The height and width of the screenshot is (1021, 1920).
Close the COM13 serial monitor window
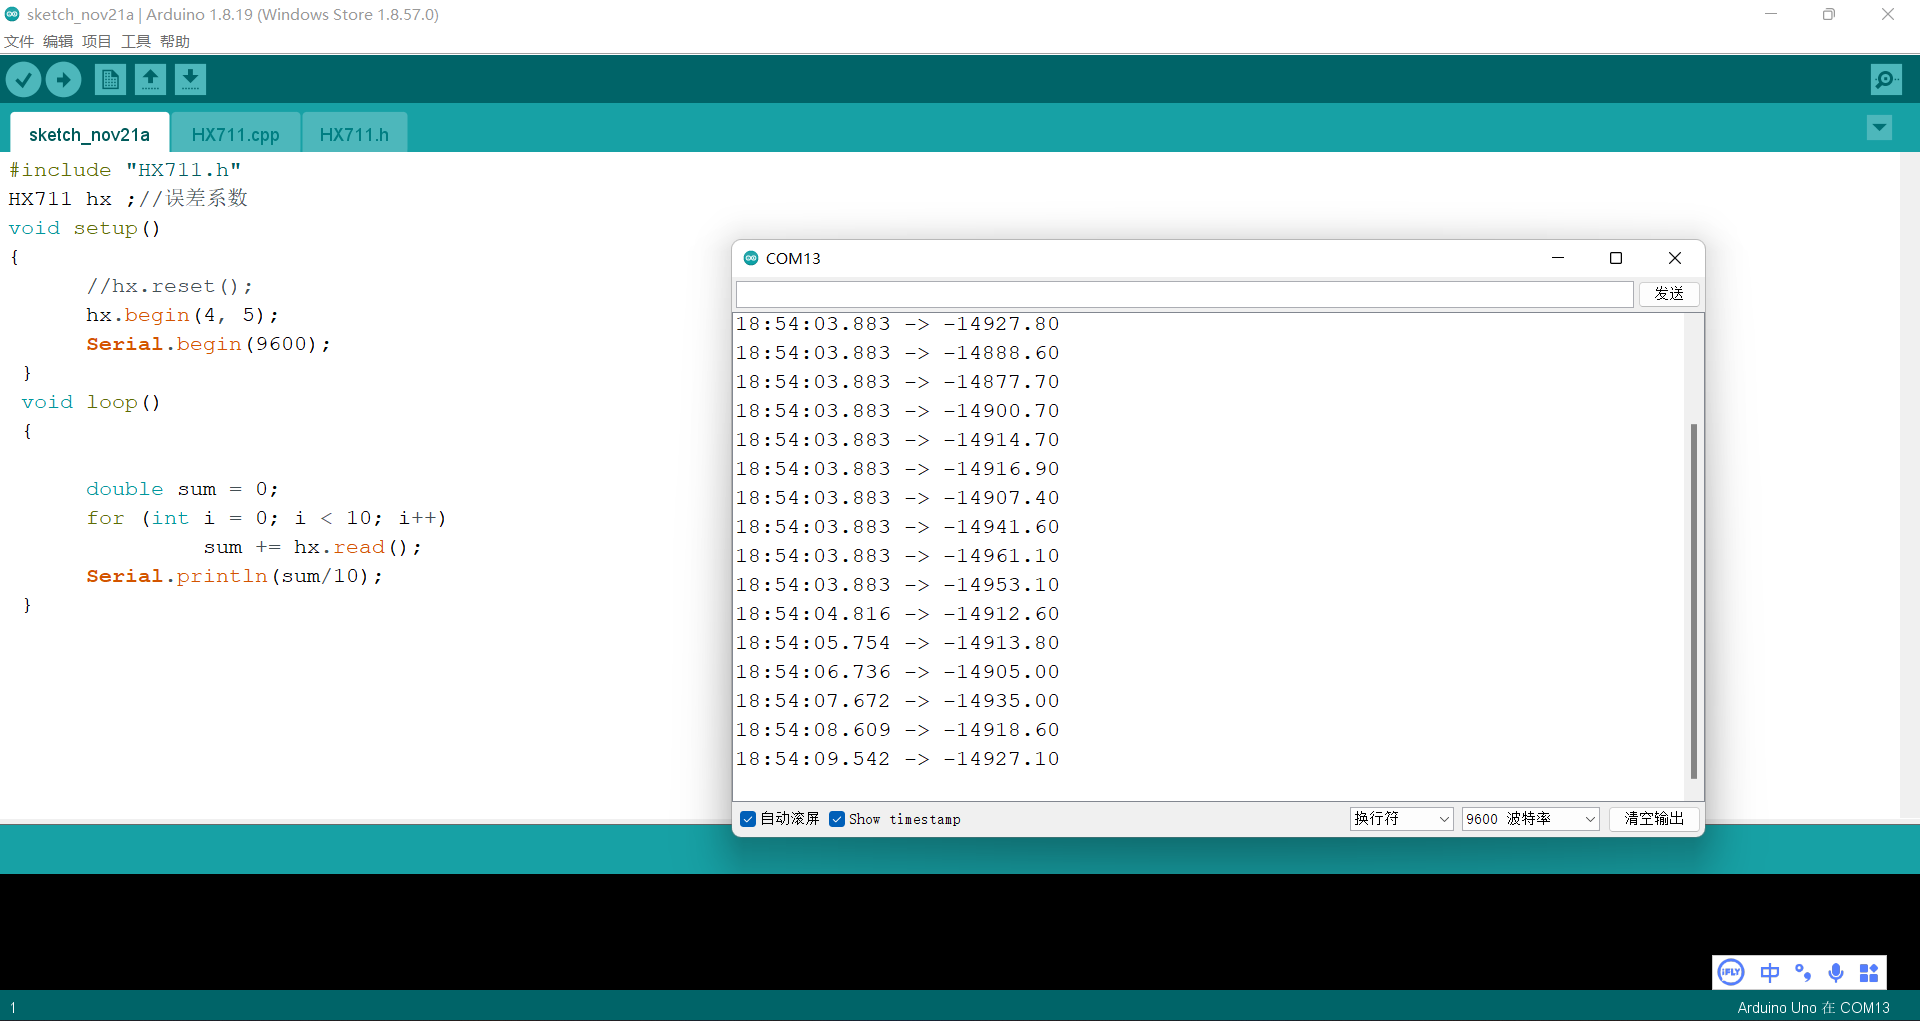click(x=1675, y=258)
